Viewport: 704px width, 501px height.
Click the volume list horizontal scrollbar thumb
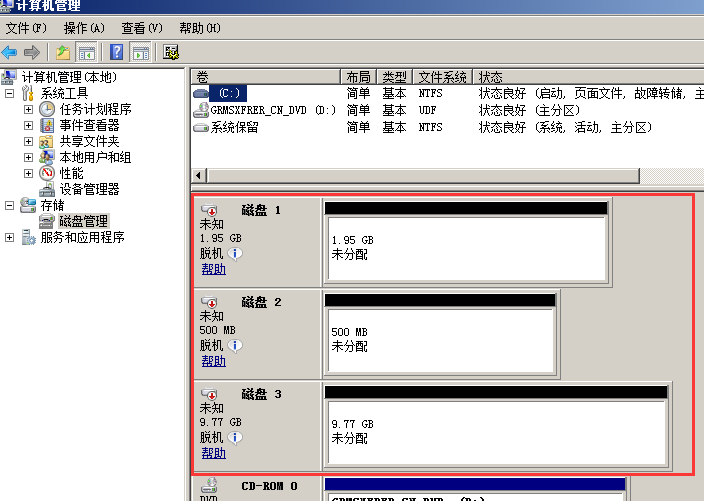423,176
